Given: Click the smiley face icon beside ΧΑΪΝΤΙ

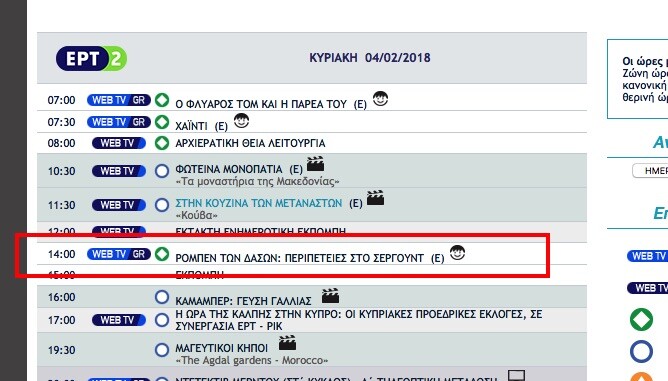Looking at the screenshot, I should pos(242,121).
